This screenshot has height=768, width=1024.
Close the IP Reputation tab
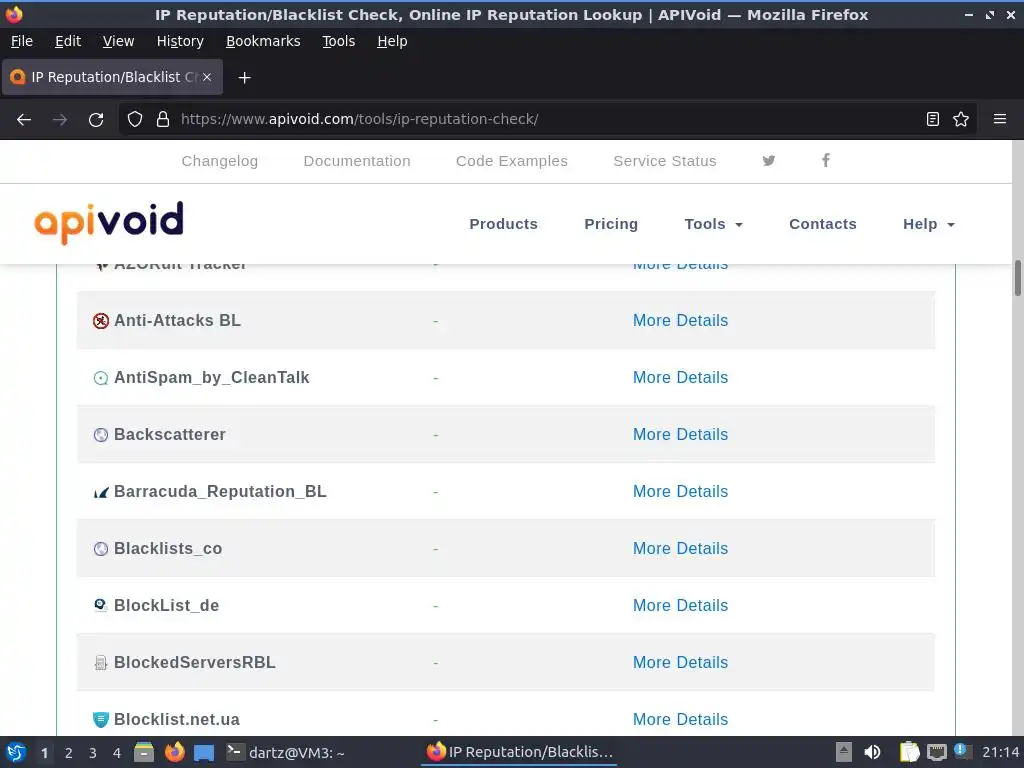coord(206,77)
